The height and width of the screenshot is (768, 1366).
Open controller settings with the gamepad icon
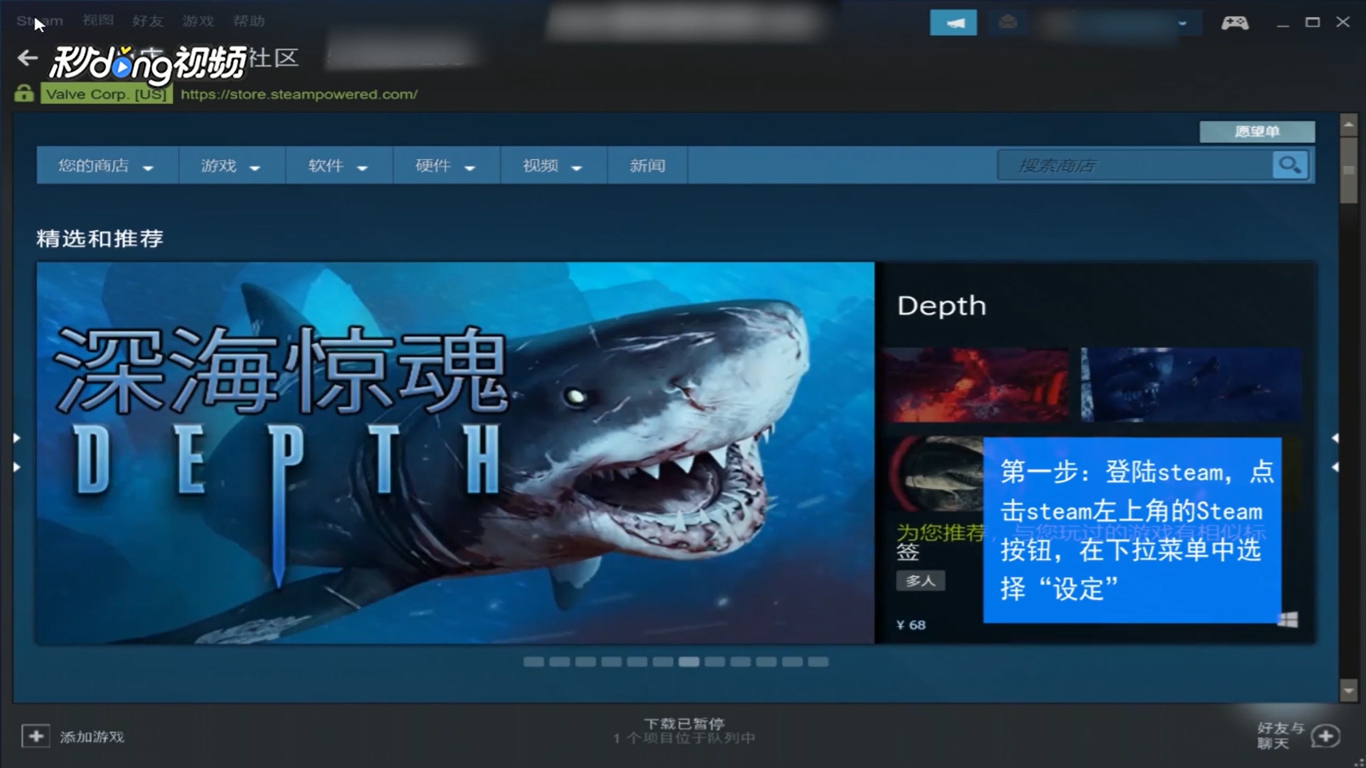point(1234,21)
